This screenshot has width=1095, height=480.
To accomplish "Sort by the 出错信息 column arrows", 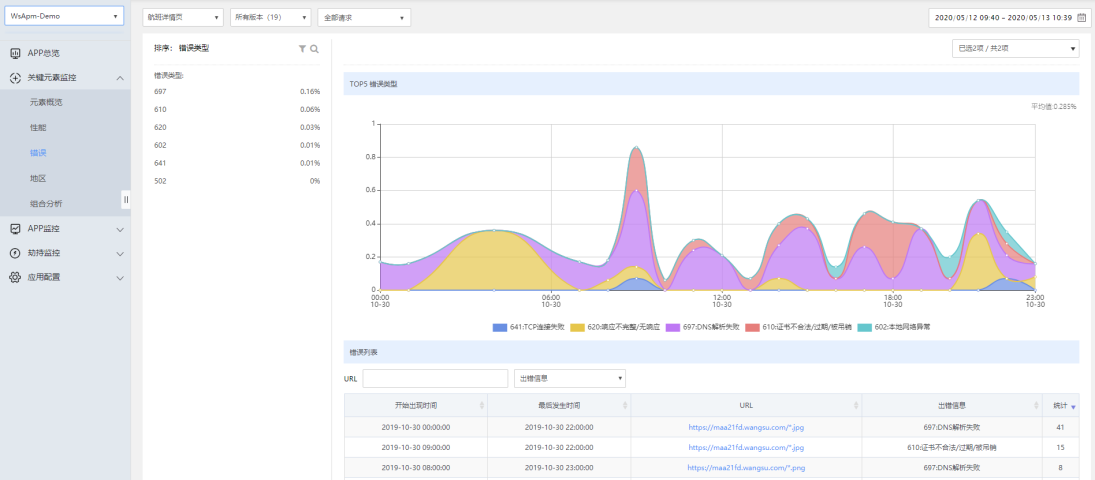I will (x=1036, y=406).
